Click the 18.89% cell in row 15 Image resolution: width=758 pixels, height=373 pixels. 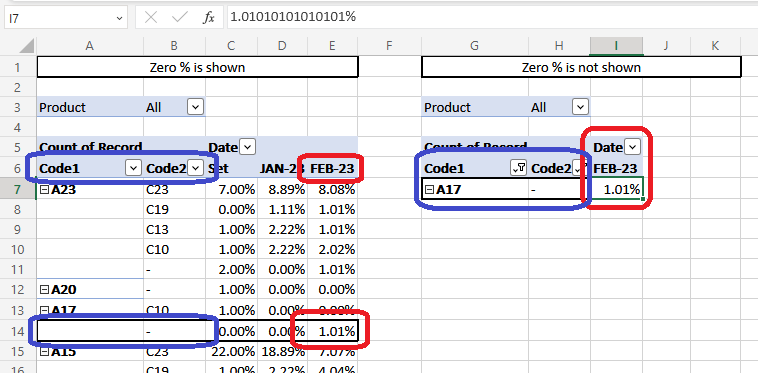click(x=282, y=352)
